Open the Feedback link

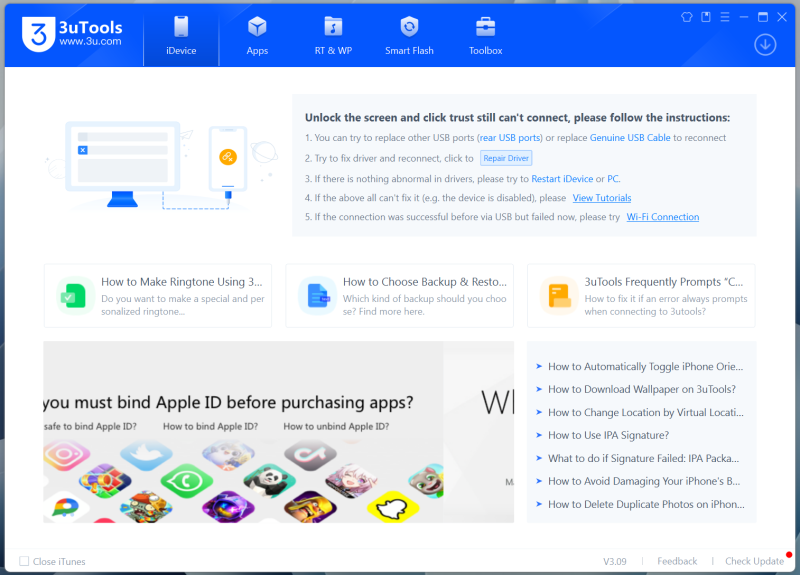coord(677,561)
